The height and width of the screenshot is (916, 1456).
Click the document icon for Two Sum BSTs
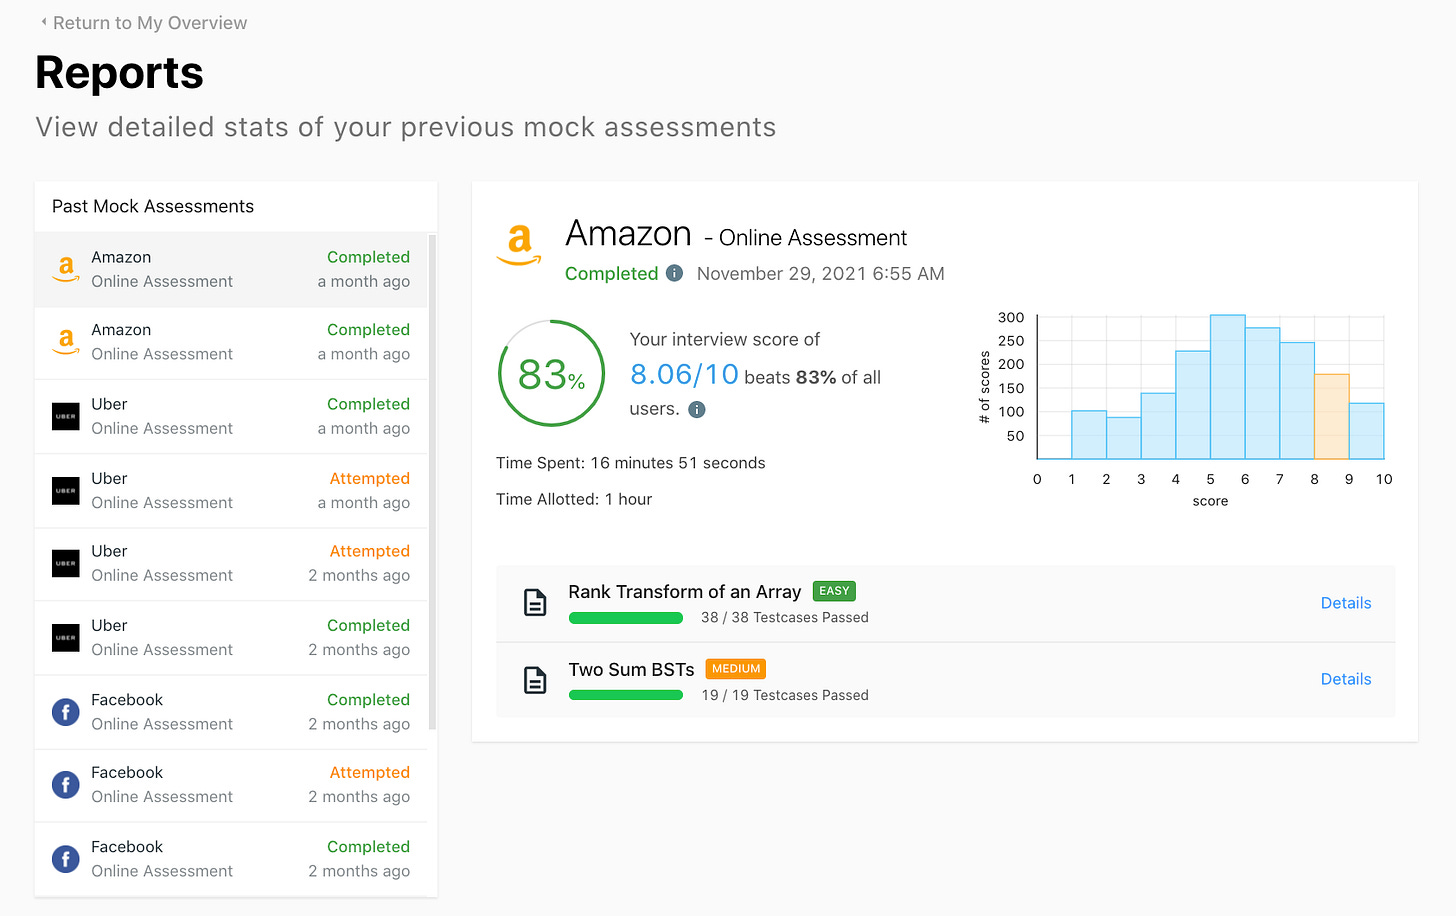pos(535,680)
